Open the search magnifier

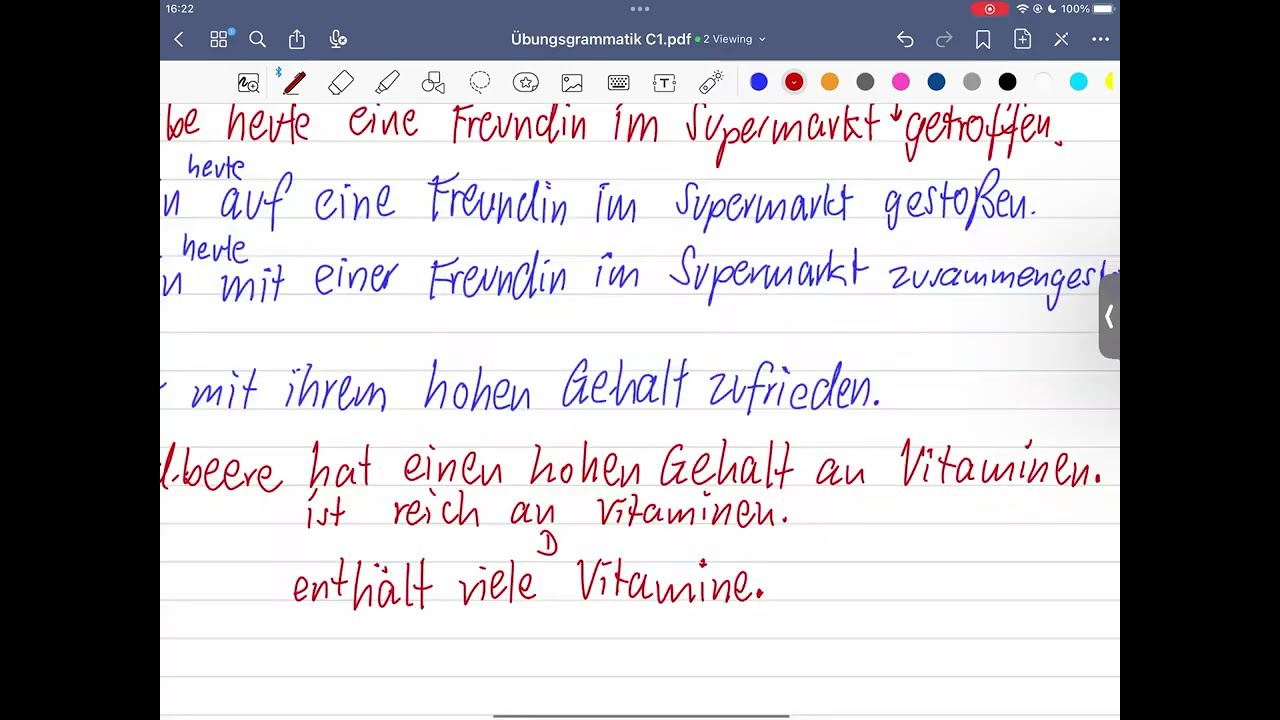pyautogui.click(x=257, y=39)
